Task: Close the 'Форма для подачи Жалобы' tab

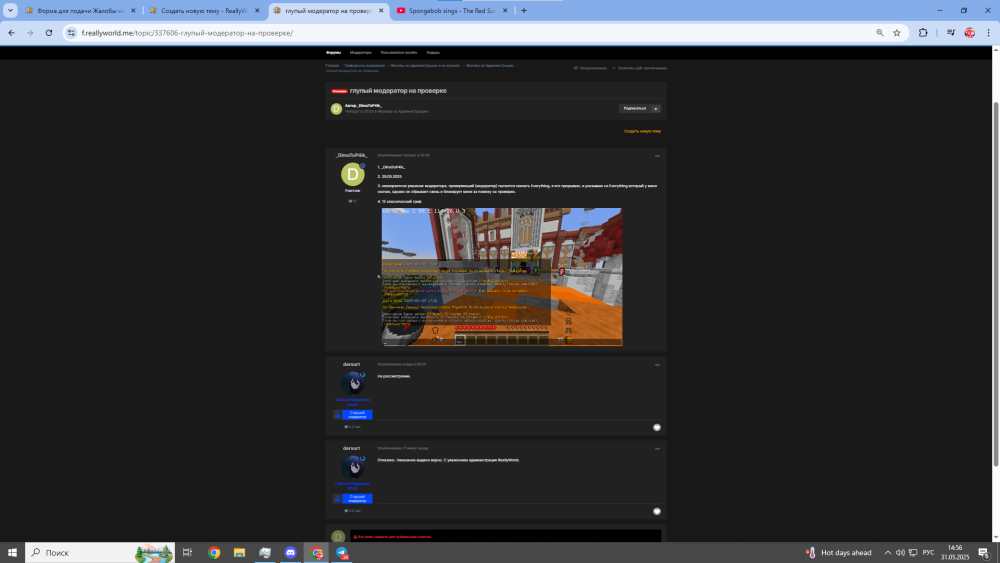Action: (133, 11)
